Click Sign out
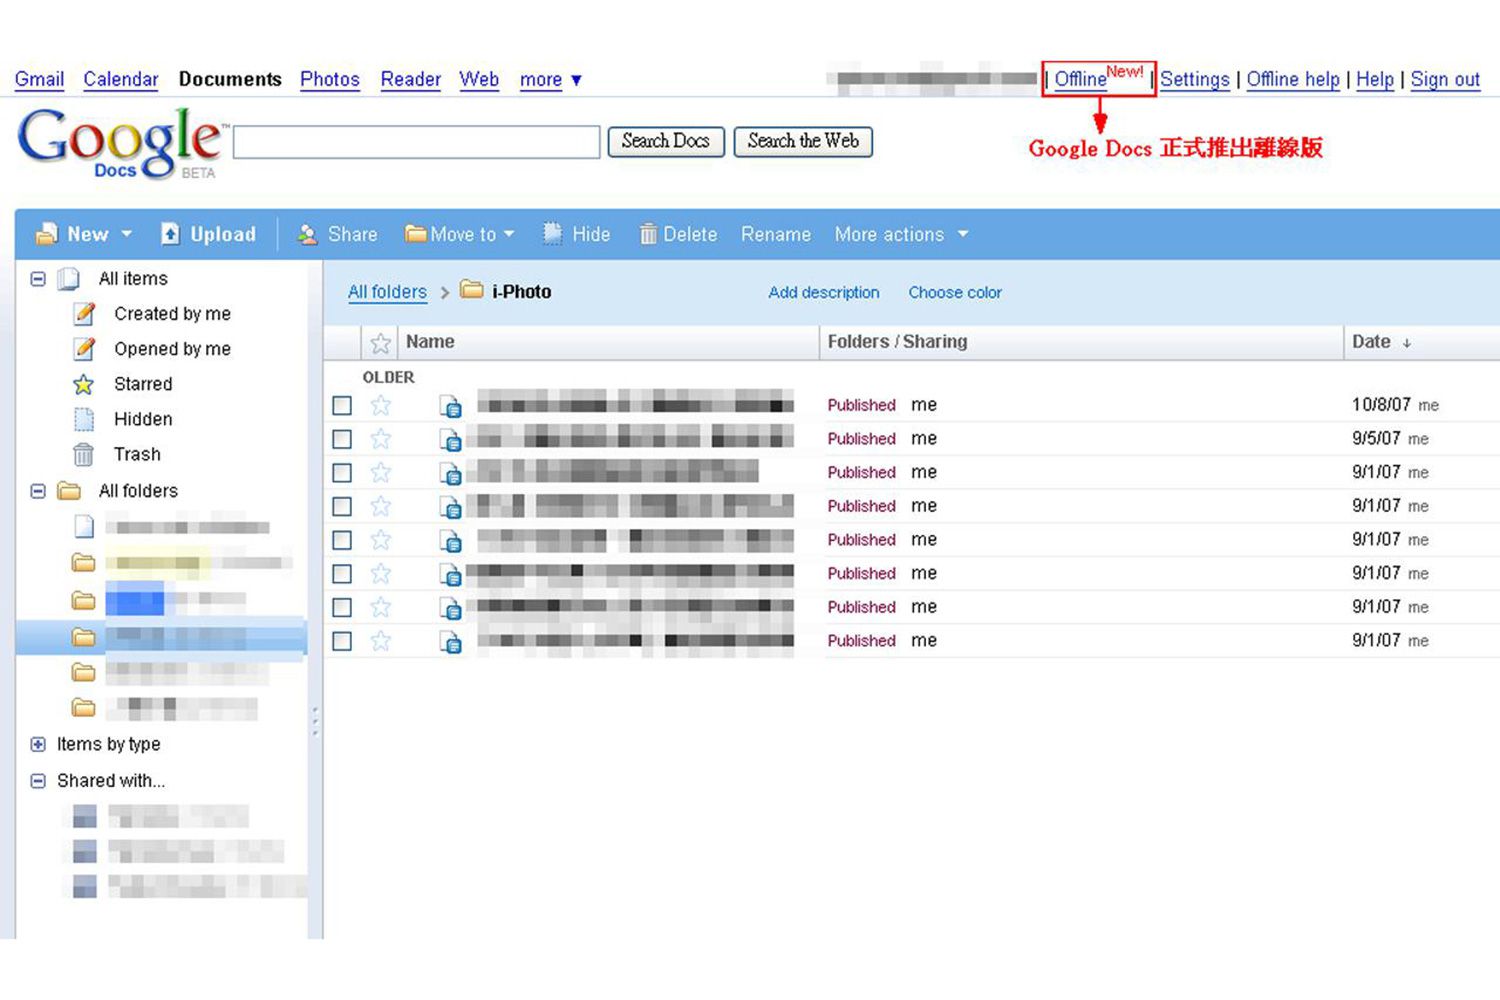 click(1445, 80)
